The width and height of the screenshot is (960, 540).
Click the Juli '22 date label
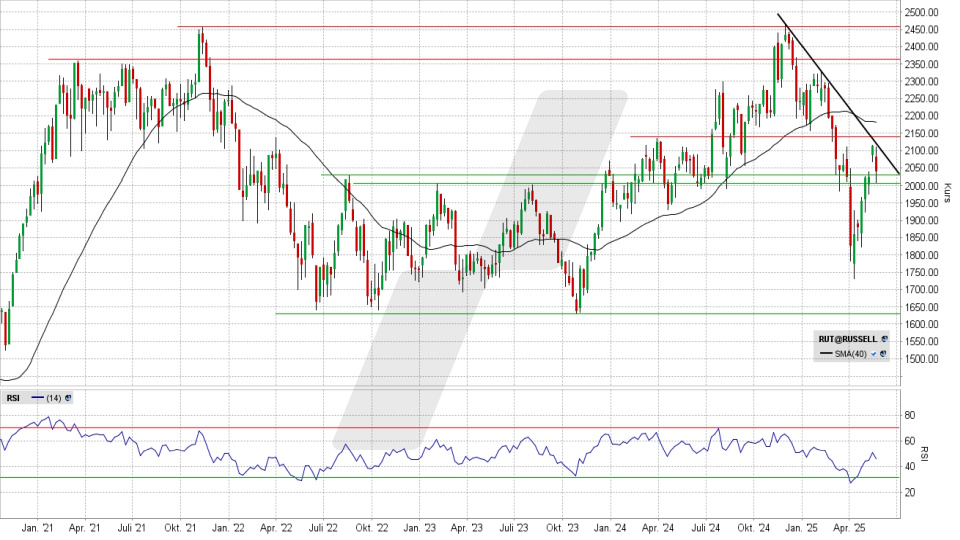[x=323, y=528]
